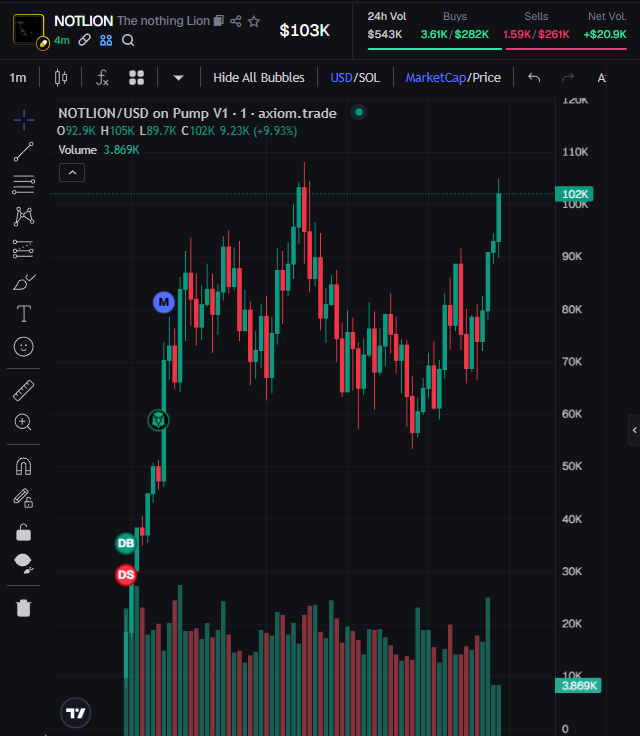Viewport: 640px width, 736px height.
Task: Click the $103K market cap value
Action: (x=304, y=31)
